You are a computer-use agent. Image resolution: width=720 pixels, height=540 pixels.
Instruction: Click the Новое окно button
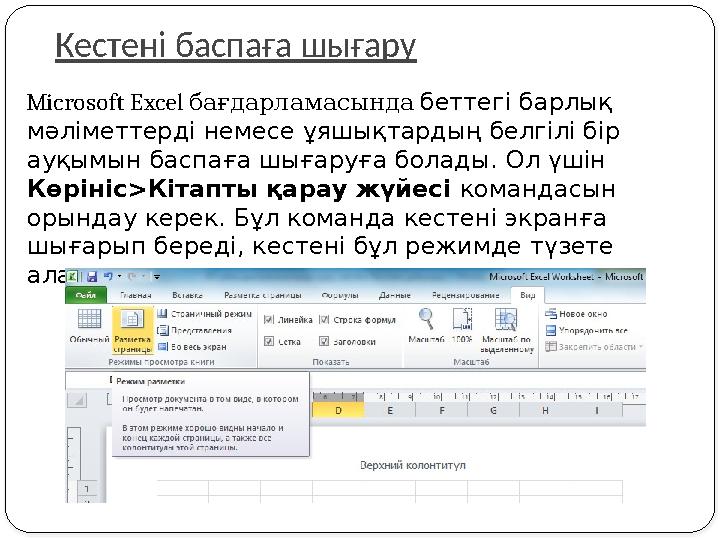tap(576, 314)
